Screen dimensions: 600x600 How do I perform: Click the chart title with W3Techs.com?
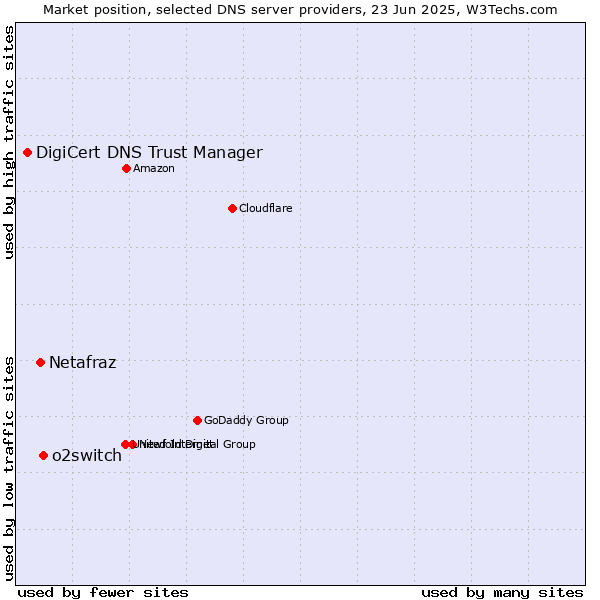300,10
